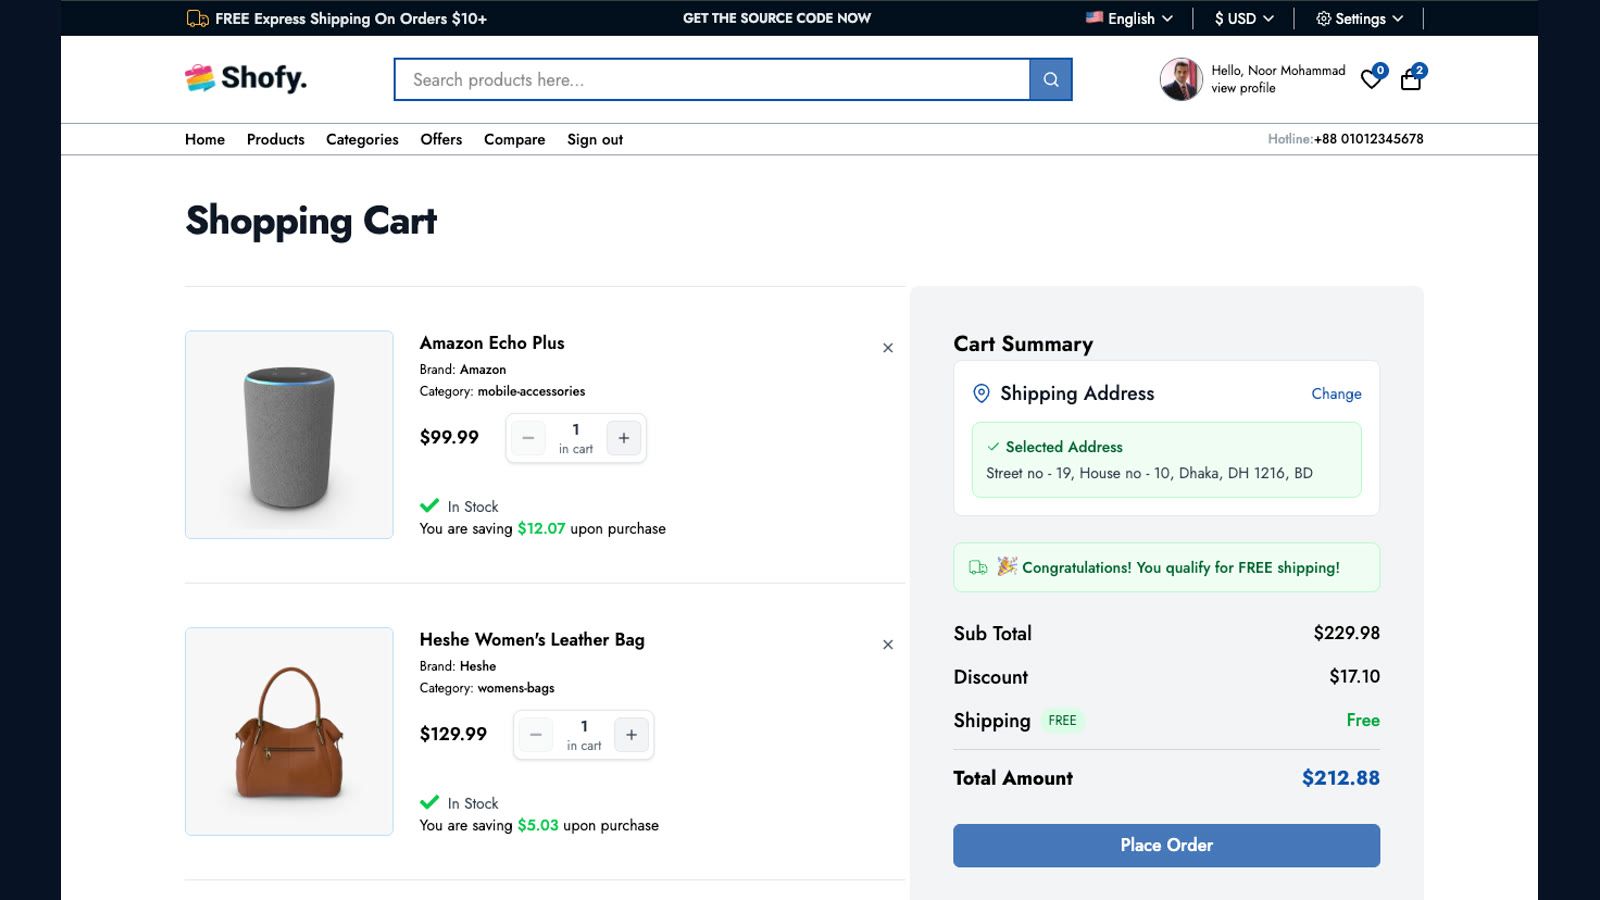
Task: Open the shopping bag cart icon
Action: click(1411, 79)
